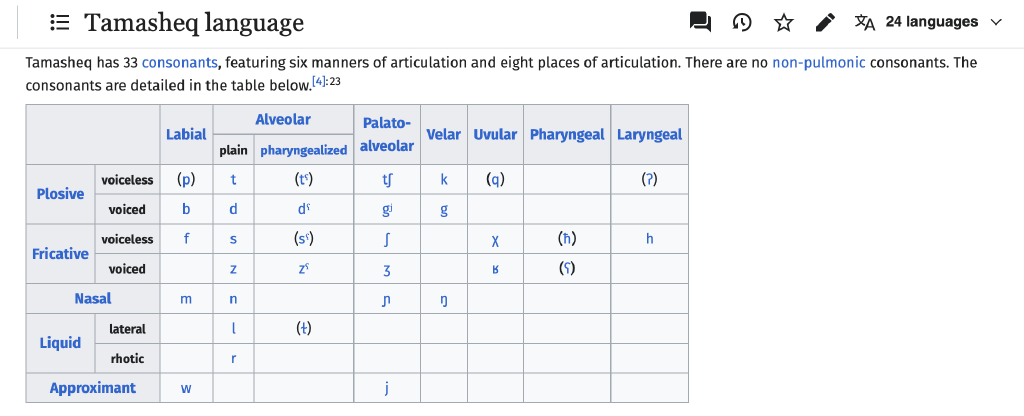Open the Plosive row header link
The image size is (1024, 416).
click(60, 194)
